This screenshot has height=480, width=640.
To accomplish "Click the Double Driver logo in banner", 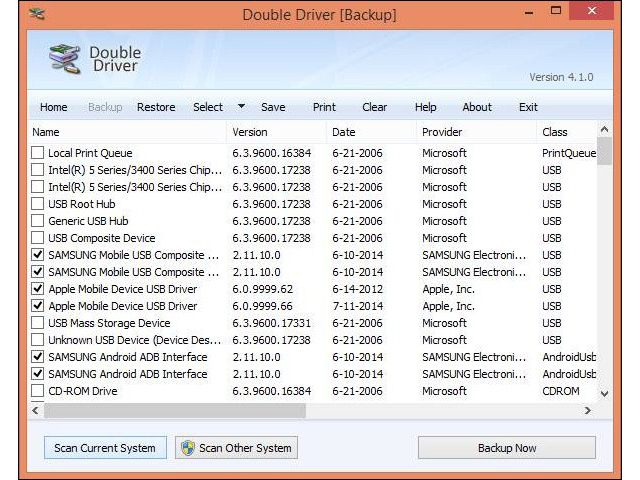I will tap(64, 59).
